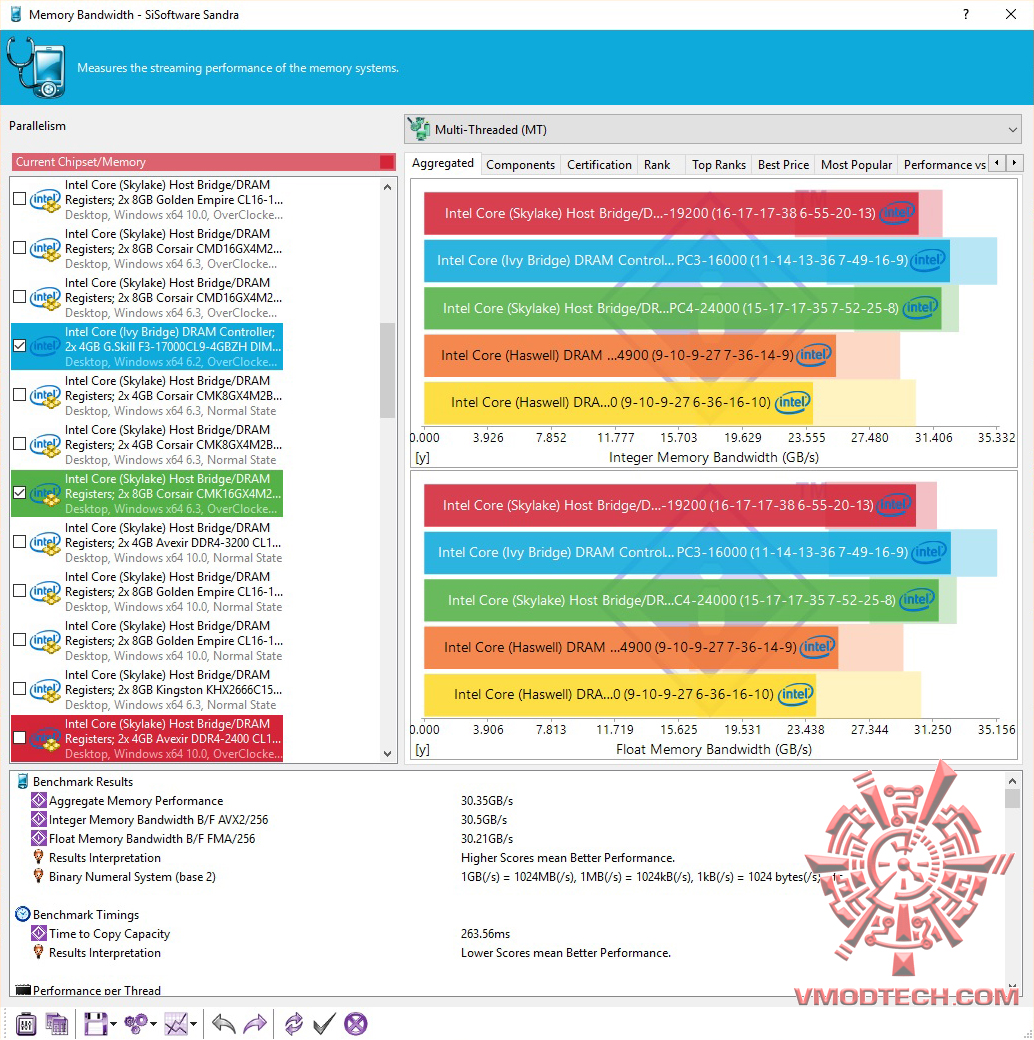
Task: Select the Best Price tab
Action: (783, 164)
